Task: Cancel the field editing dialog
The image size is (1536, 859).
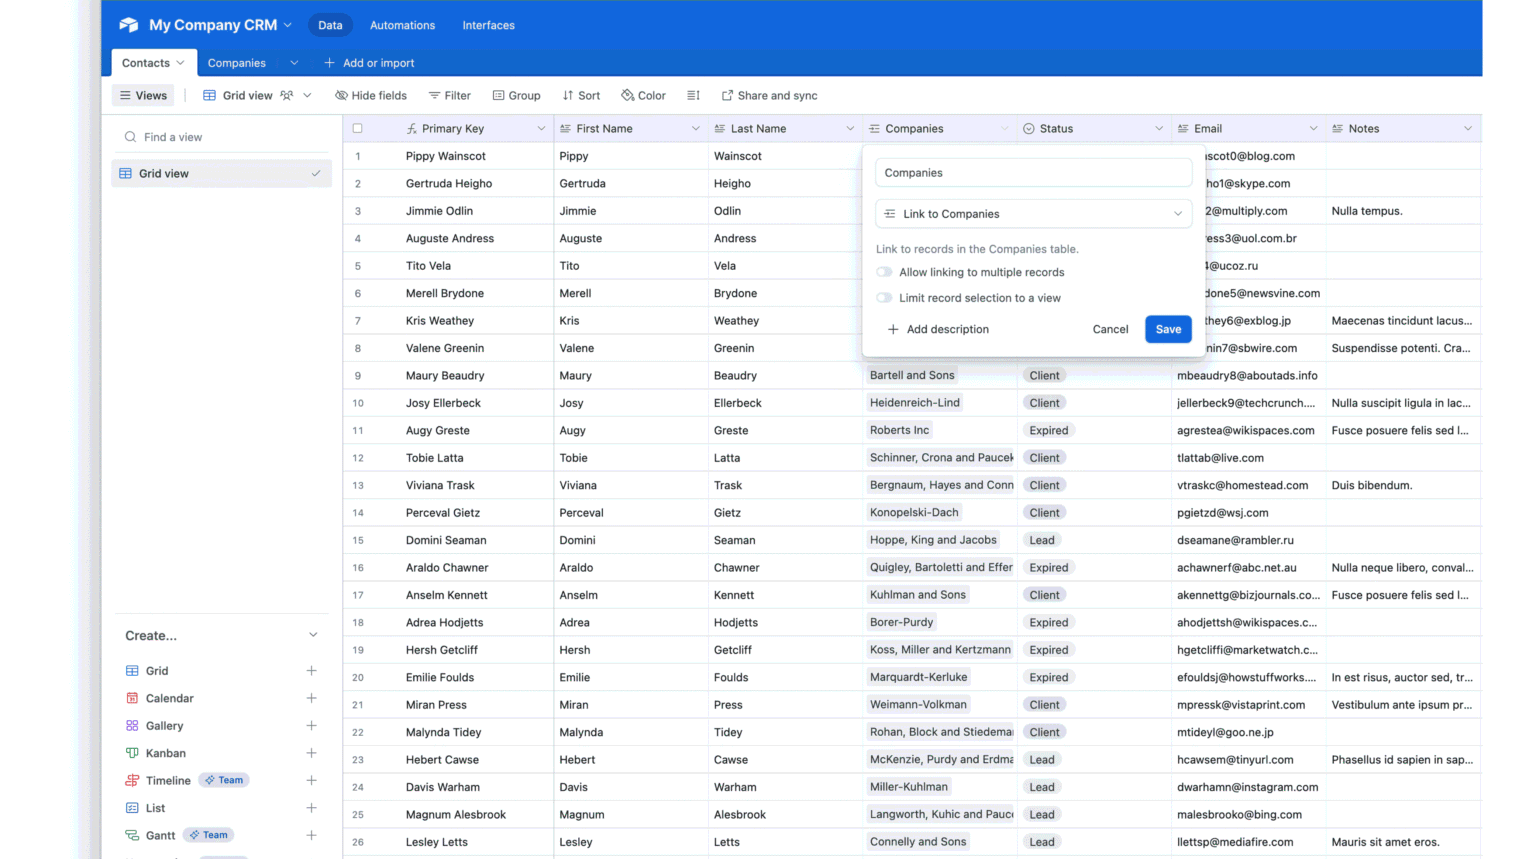Action: click(1110, 328)
